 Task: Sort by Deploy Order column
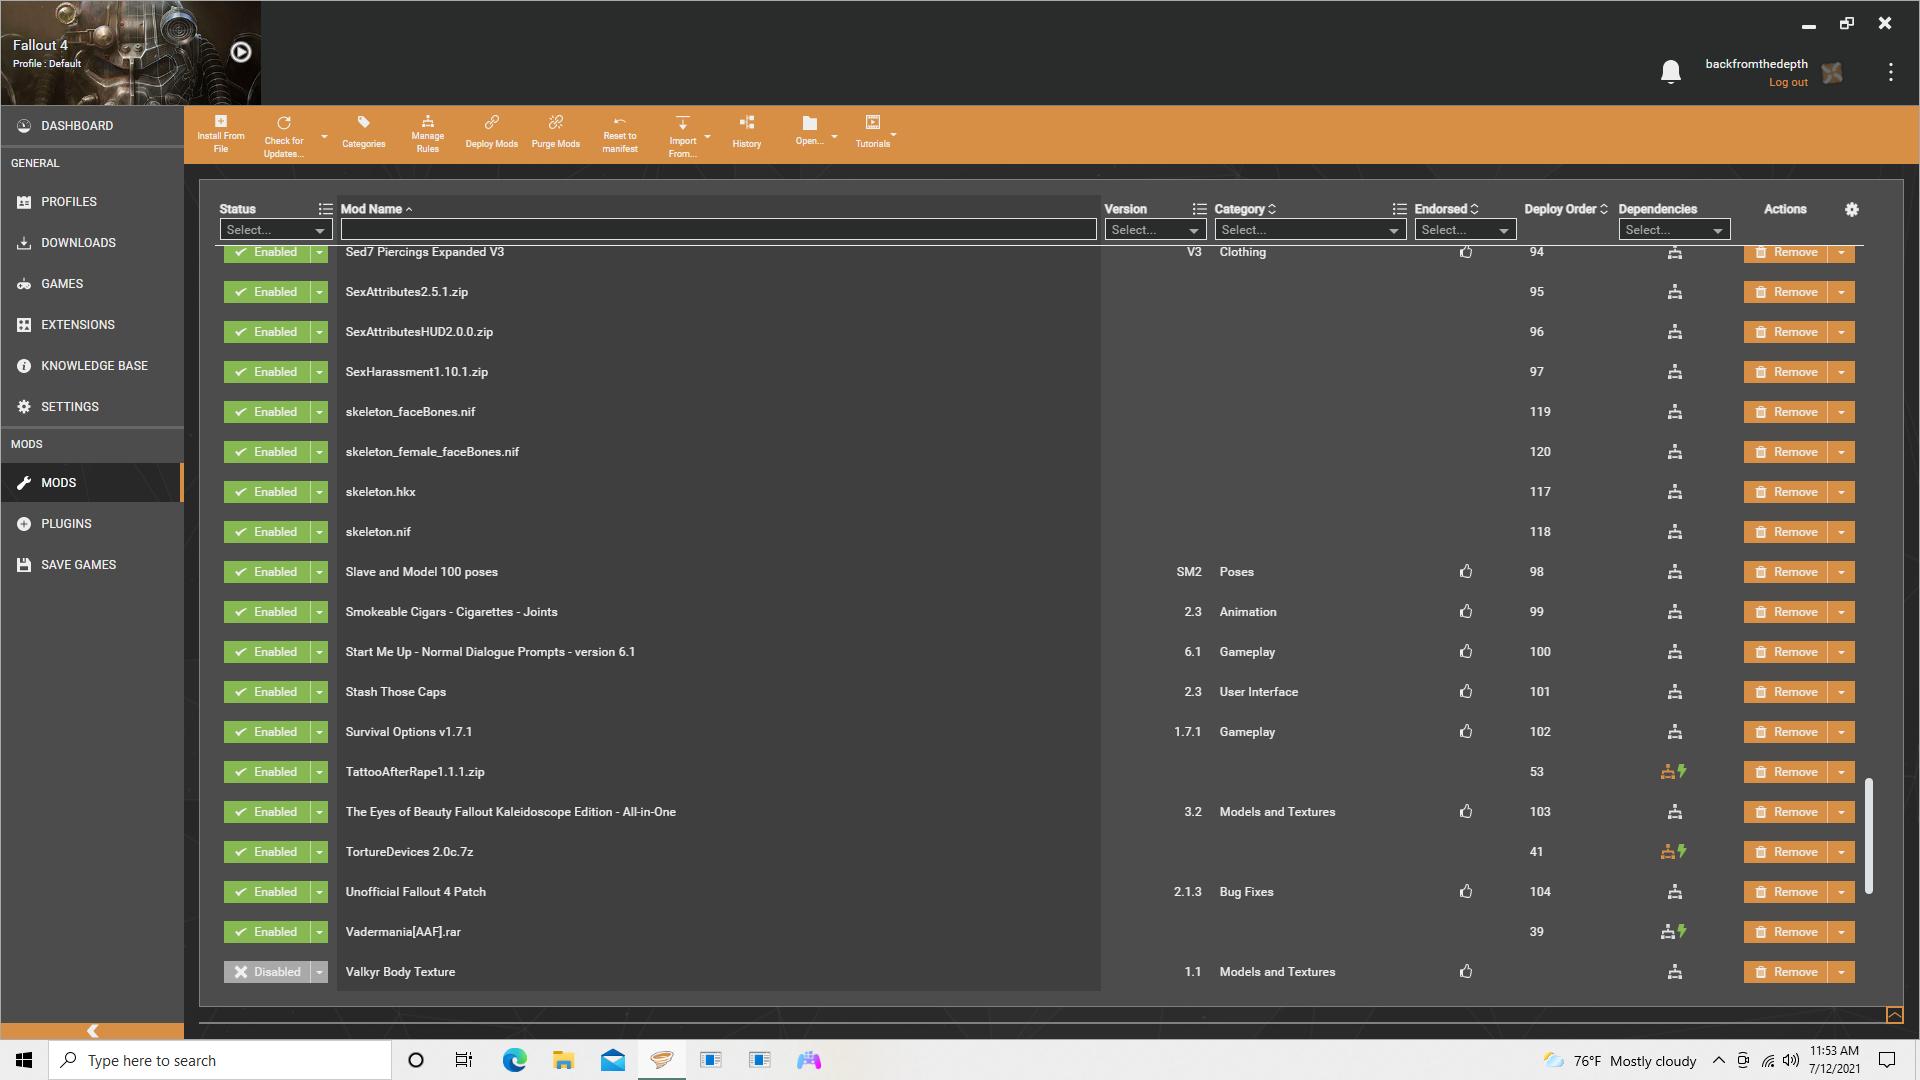pyautogui.click(x=1566, y=209)
